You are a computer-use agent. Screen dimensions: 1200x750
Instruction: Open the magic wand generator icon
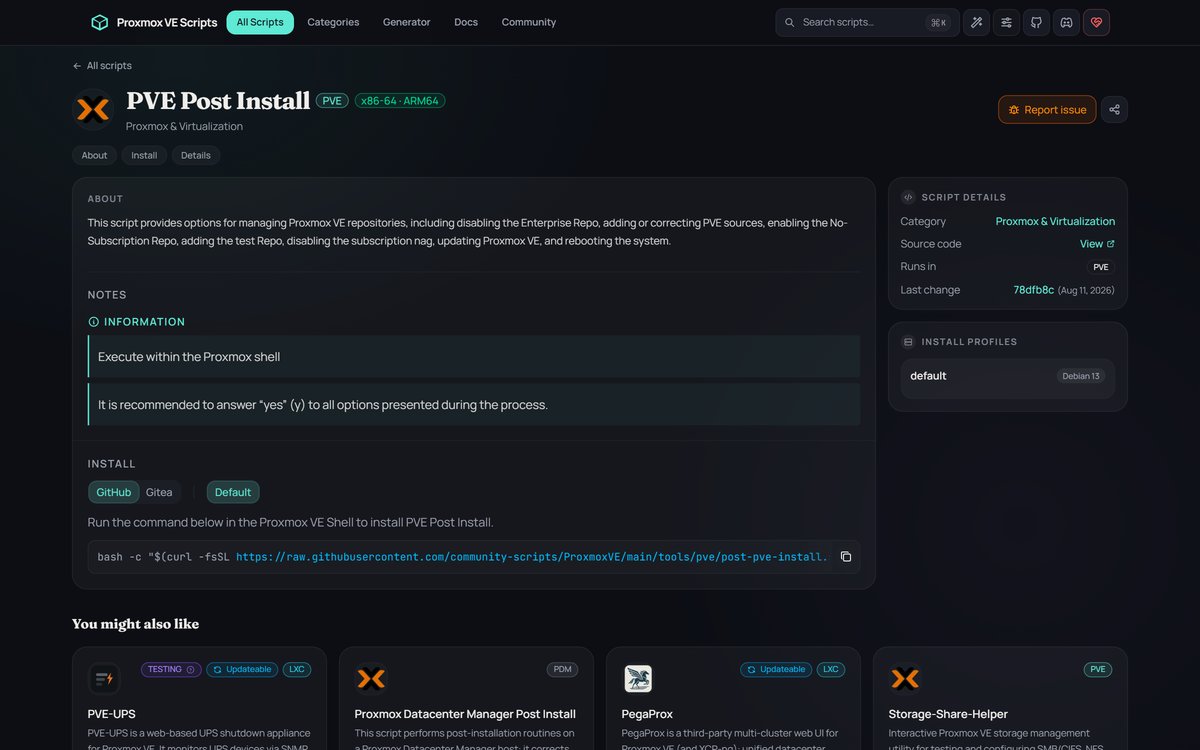pyautogui.click(x=976, y=22)
